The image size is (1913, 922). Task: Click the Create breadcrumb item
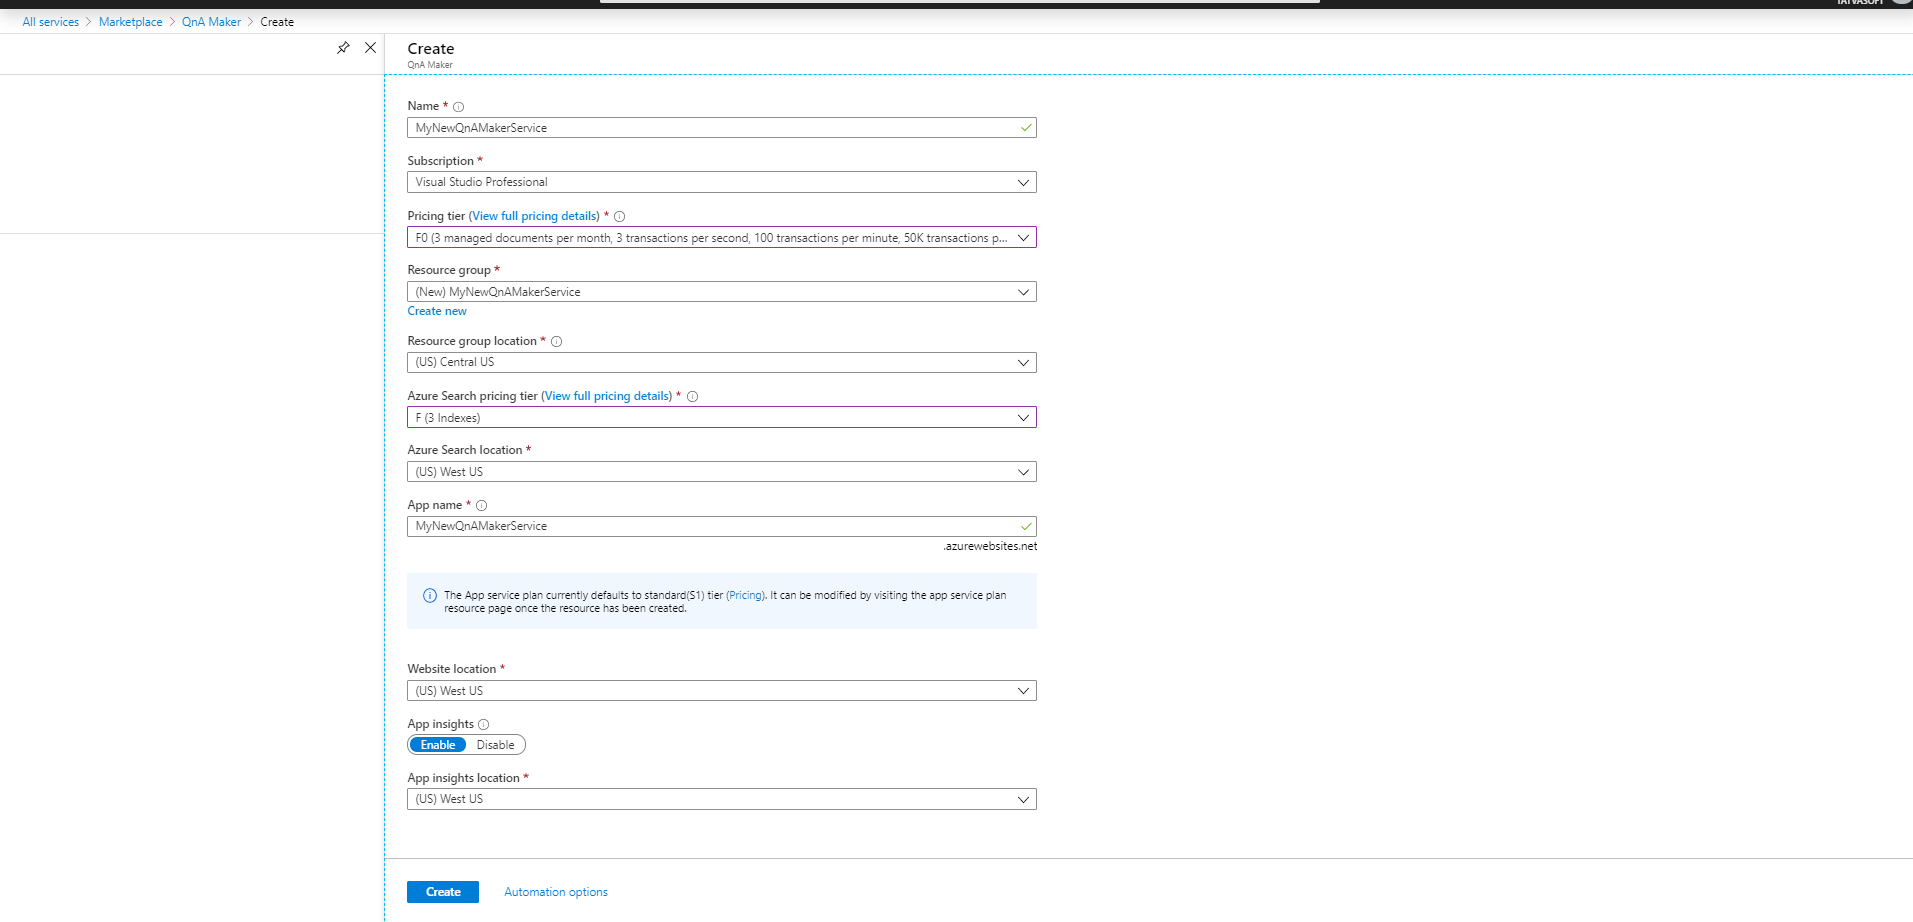tap(277, 22)
